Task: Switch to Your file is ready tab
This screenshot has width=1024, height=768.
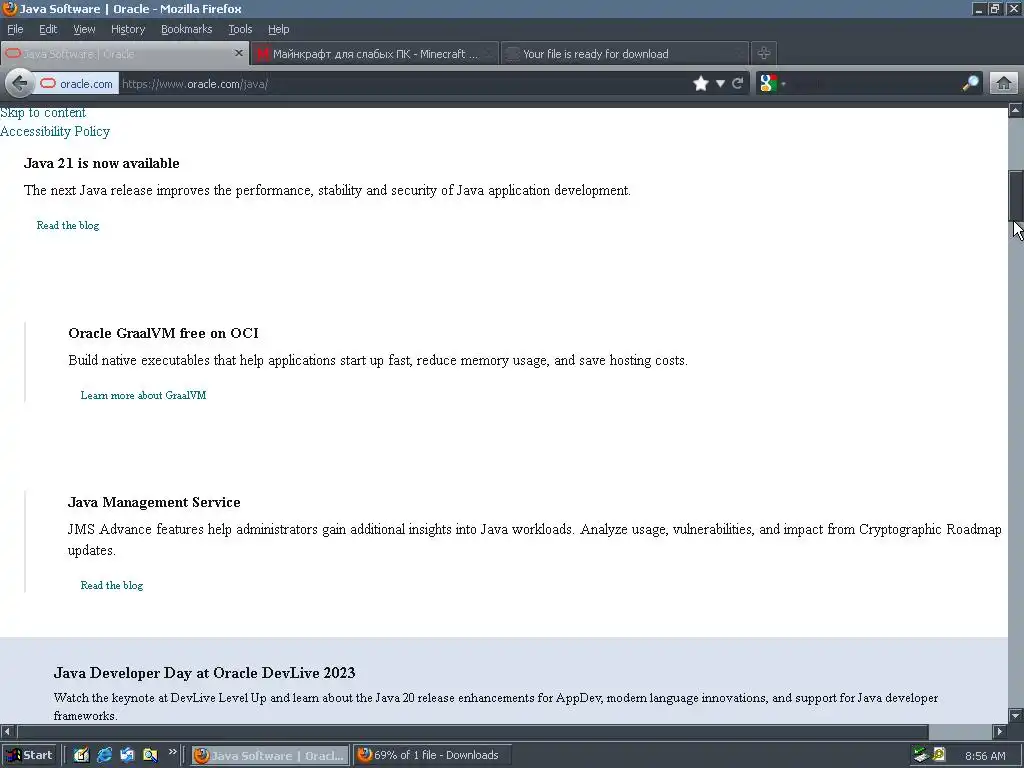Action: coord(625,54)
